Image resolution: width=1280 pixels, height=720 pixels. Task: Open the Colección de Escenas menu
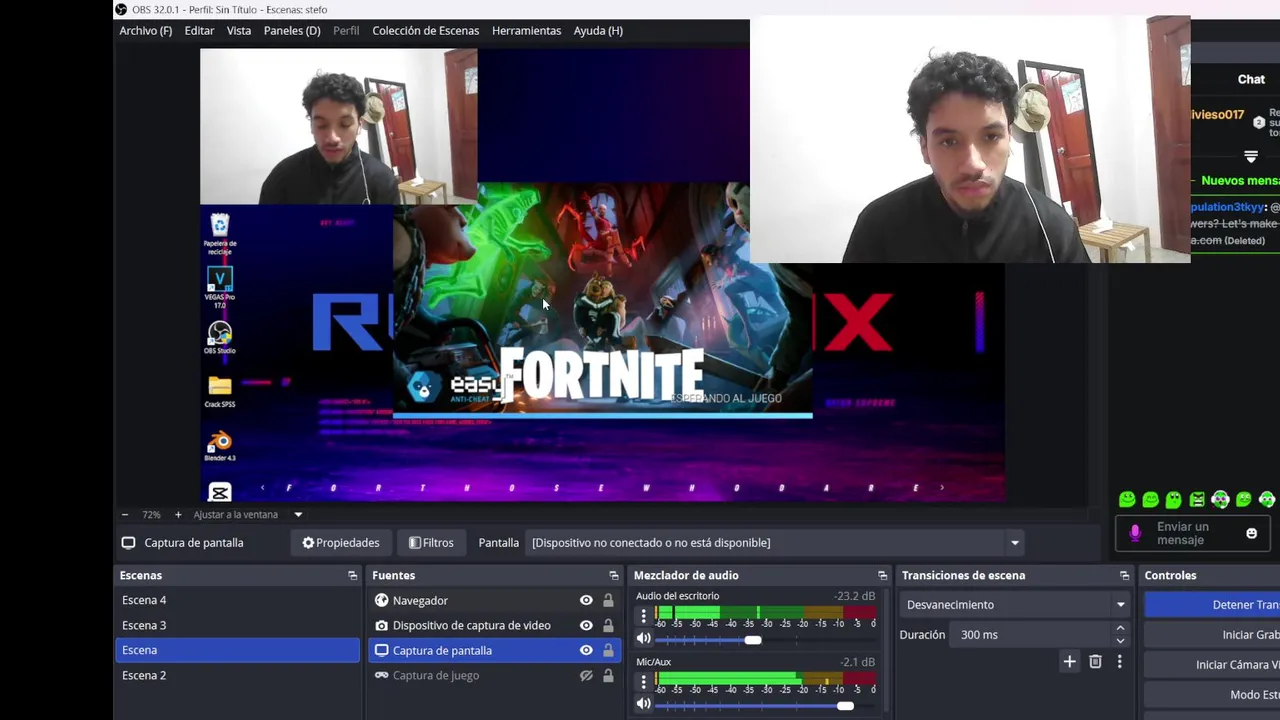tap(425, 31)
